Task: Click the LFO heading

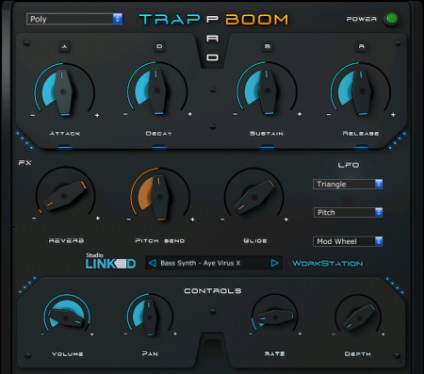Action: tap(348, 165)
